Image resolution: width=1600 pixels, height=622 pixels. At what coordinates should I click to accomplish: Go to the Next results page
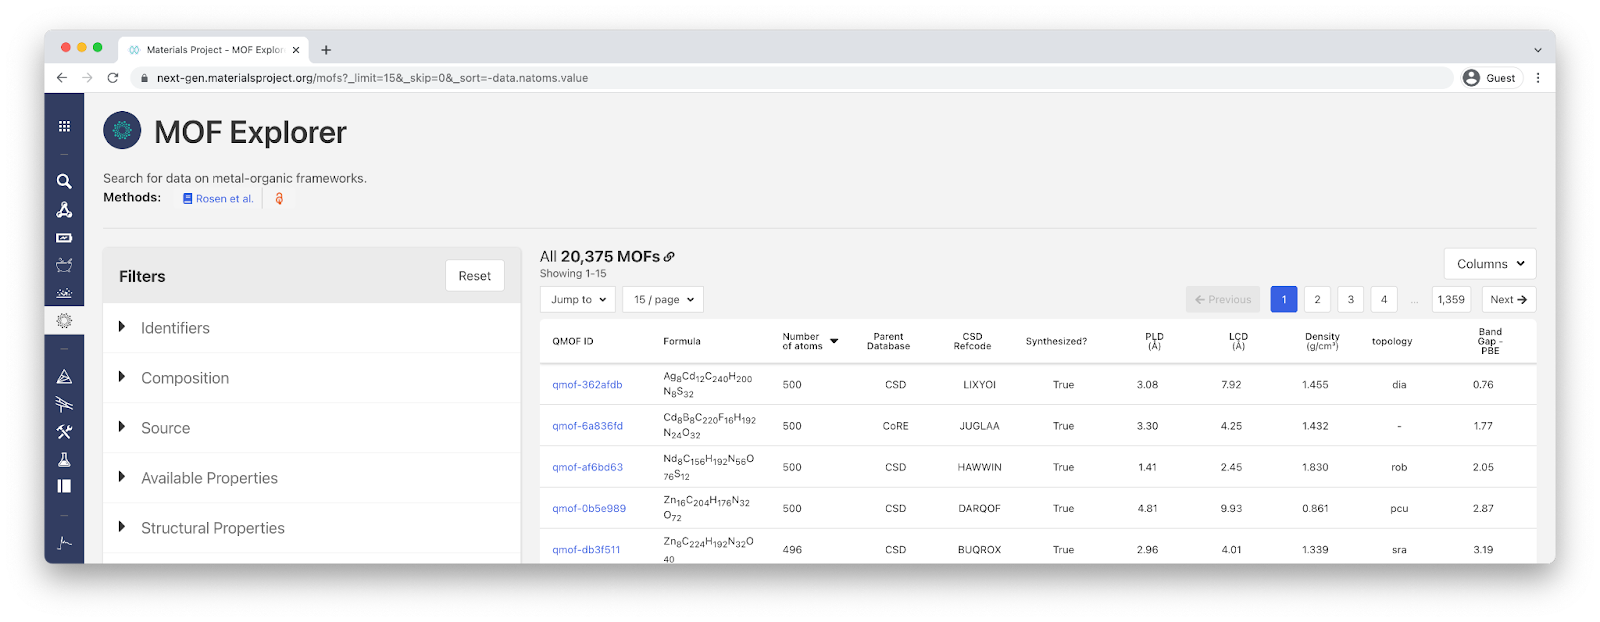point(1509,299)
